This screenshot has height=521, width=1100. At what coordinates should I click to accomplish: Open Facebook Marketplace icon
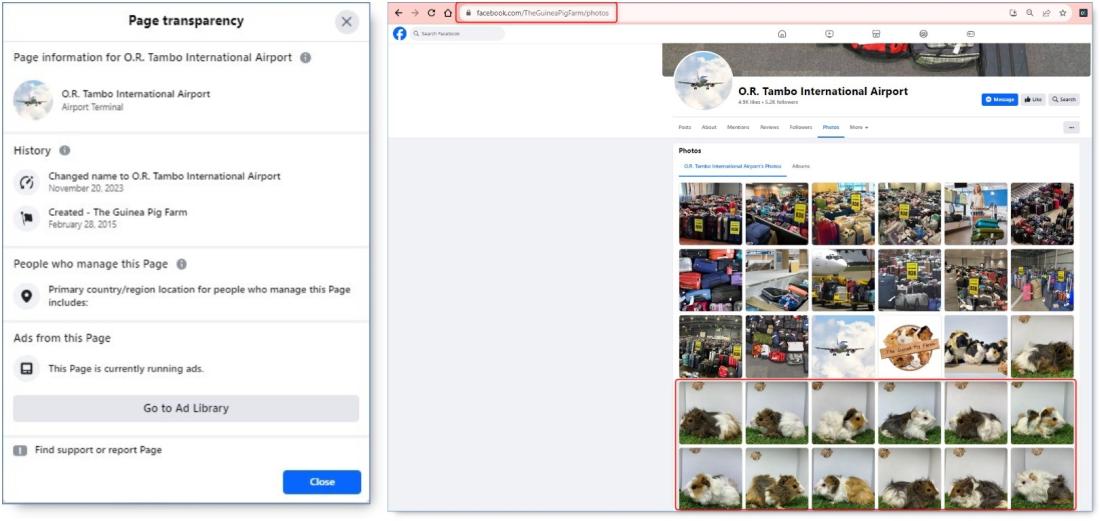click(x=876, y=34)
